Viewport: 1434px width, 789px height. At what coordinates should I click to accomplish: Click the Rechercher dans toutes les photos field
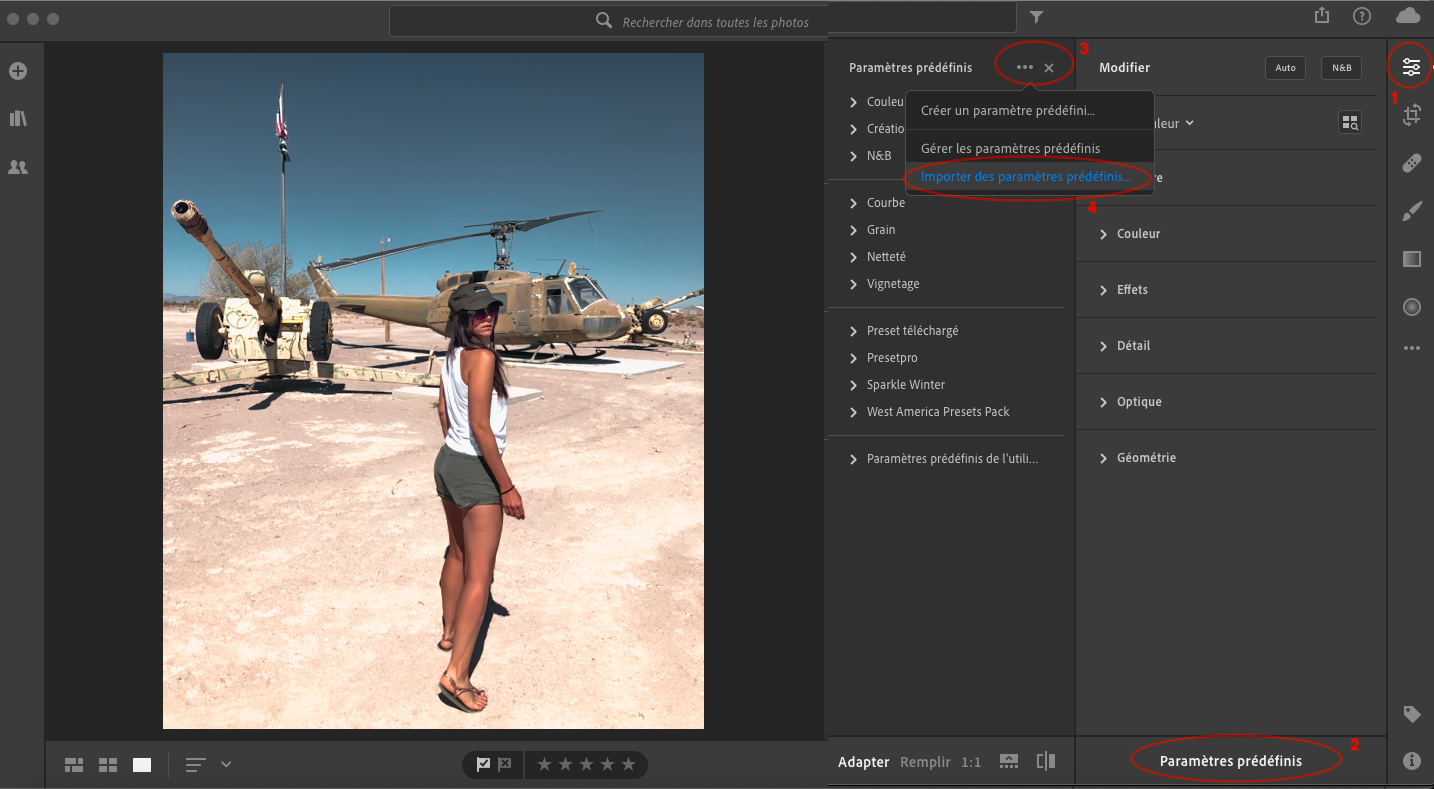[714, 21]
